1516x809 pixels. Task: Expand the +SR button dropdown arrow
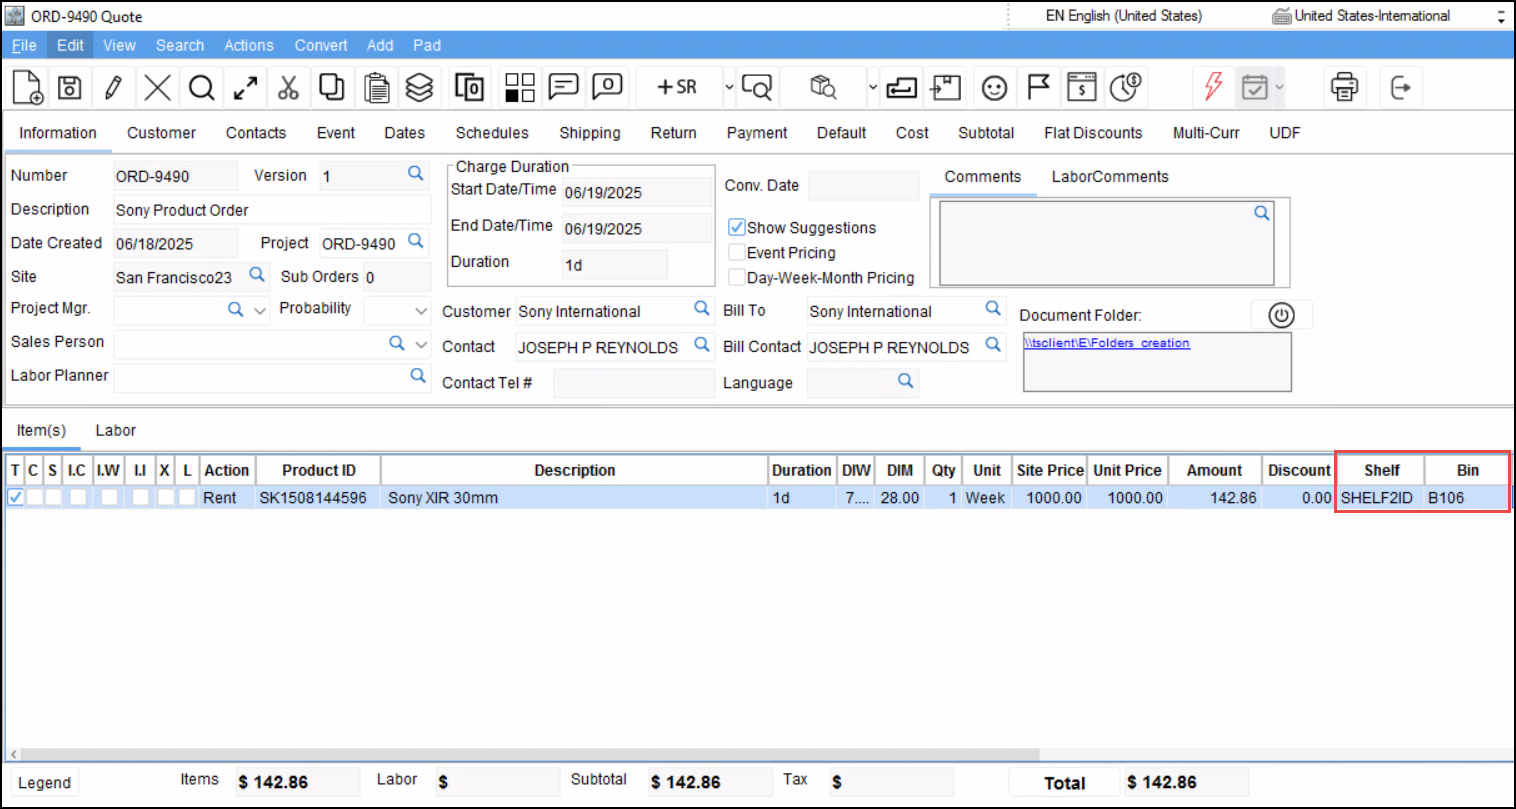coord(729,88)
